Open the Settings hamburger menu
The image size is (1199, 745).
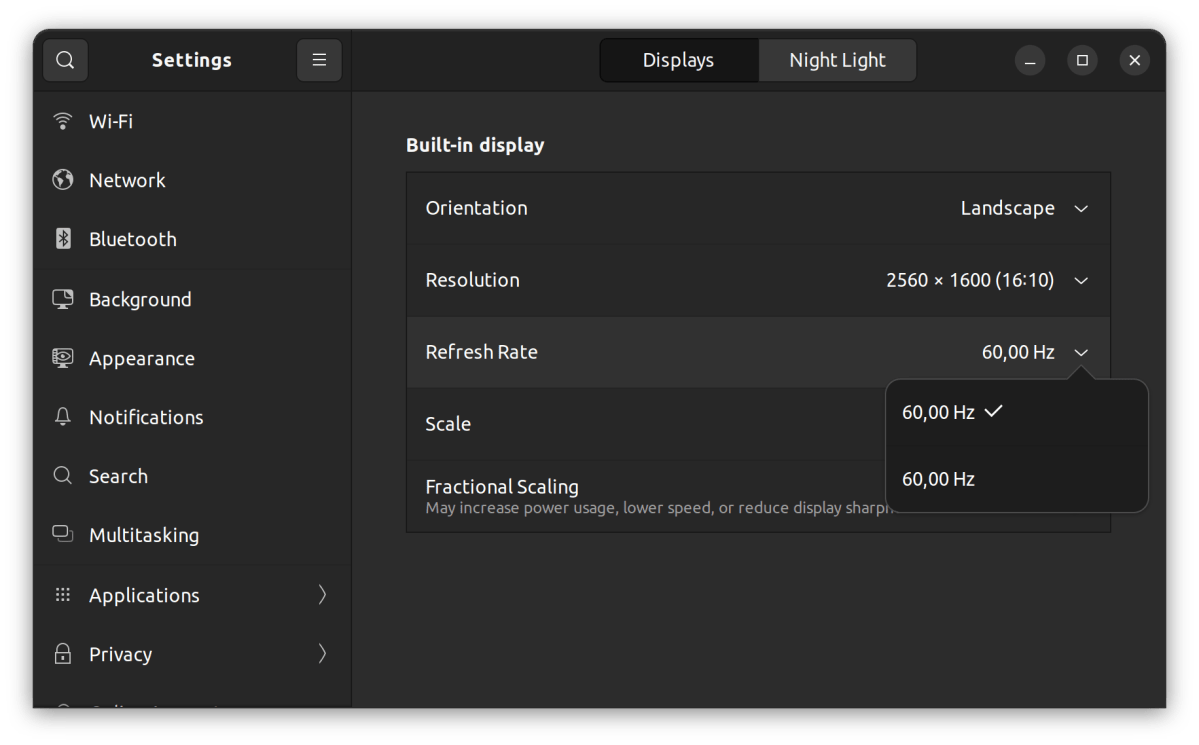319,60
